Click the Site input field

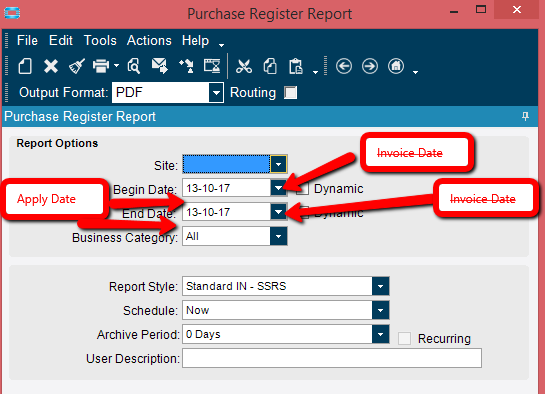[x=226, y=164]
